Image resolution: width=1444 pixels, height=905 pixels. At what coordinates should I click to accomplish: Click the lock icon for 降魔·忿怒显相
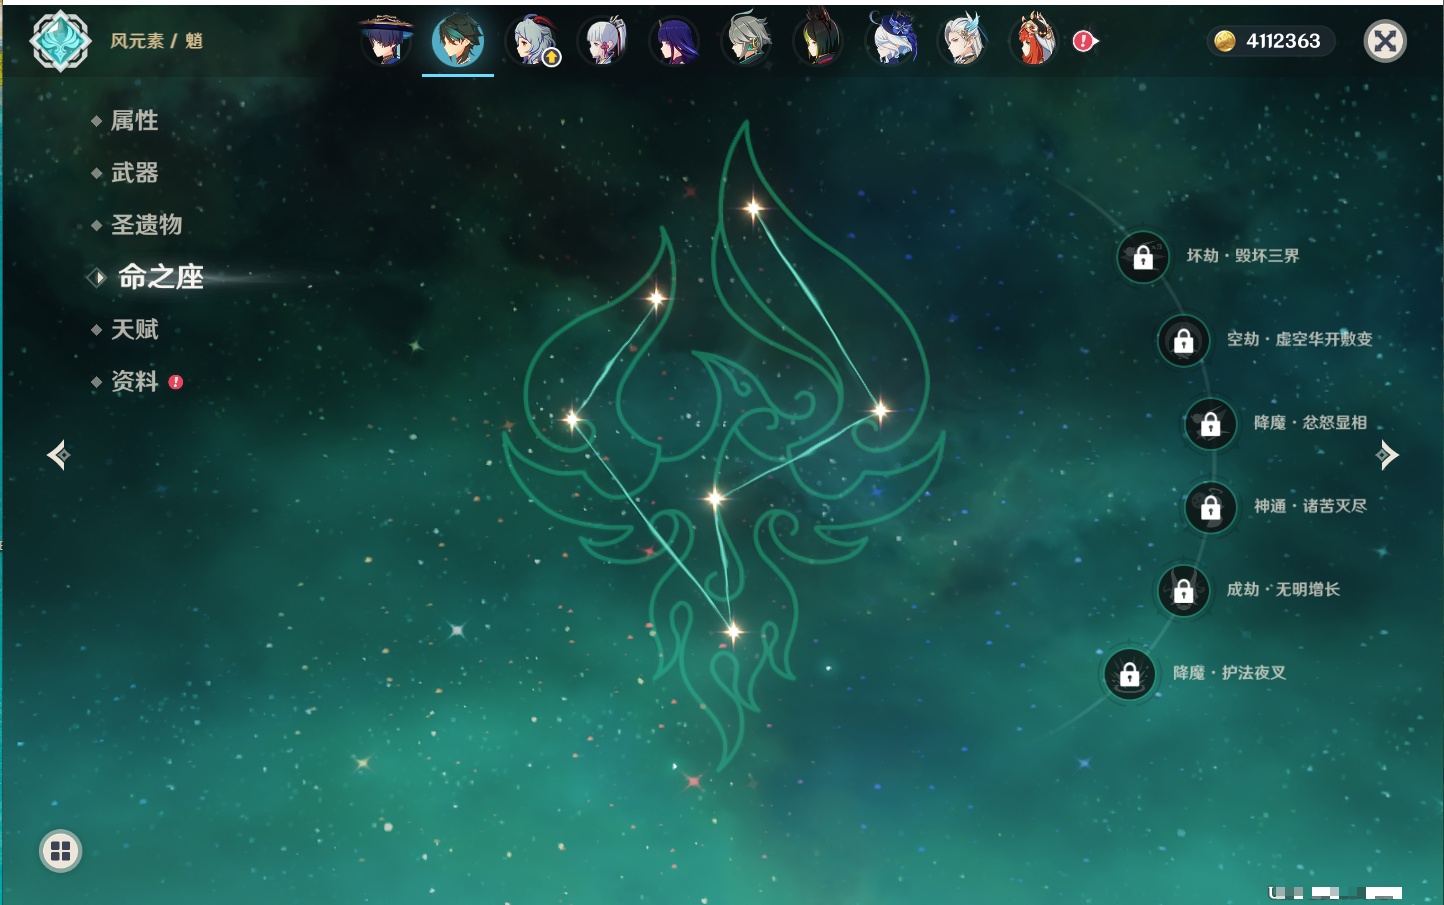1211,424
